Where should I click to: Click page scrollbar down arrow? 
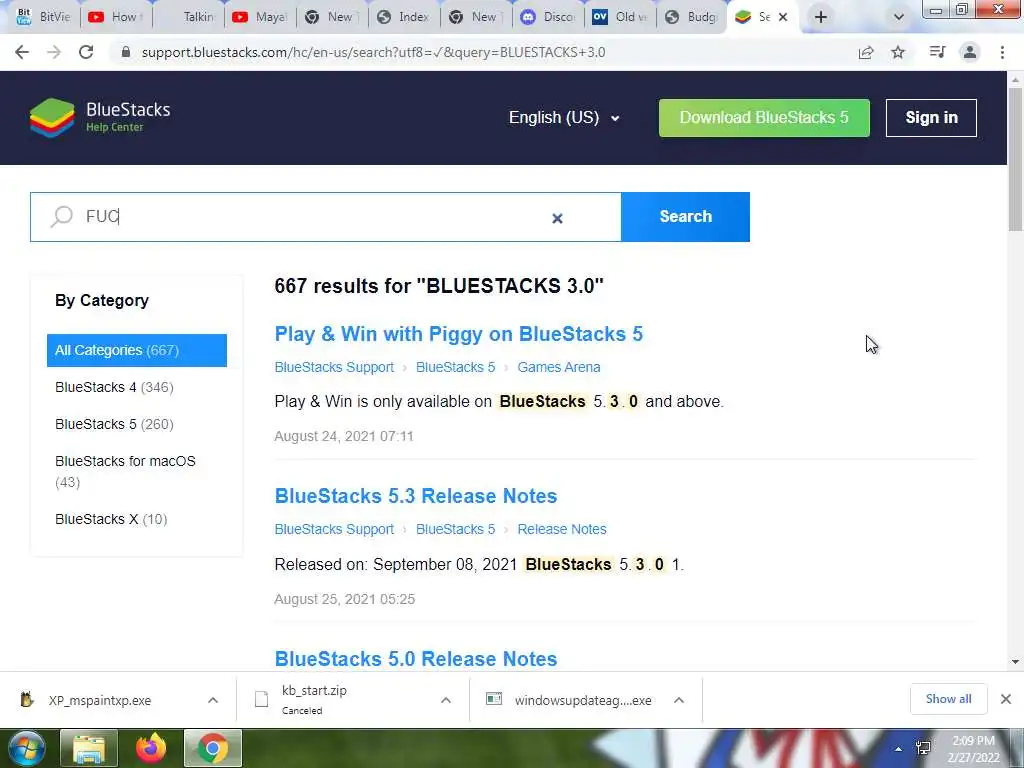click(1016, 662)
